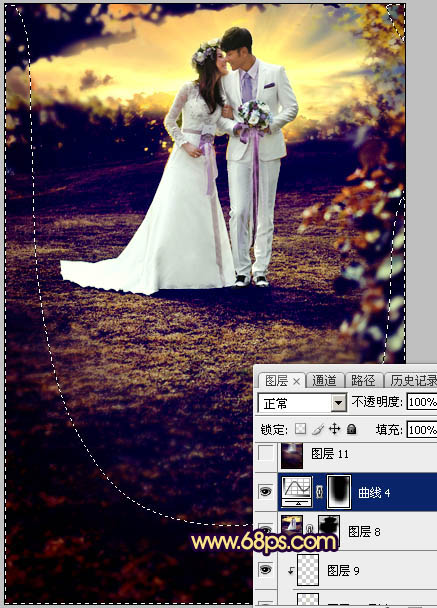The height and width of the screenshot is (608, 437).
Task: Show the hidden 图层 11 layer
Action: point(266,453)
